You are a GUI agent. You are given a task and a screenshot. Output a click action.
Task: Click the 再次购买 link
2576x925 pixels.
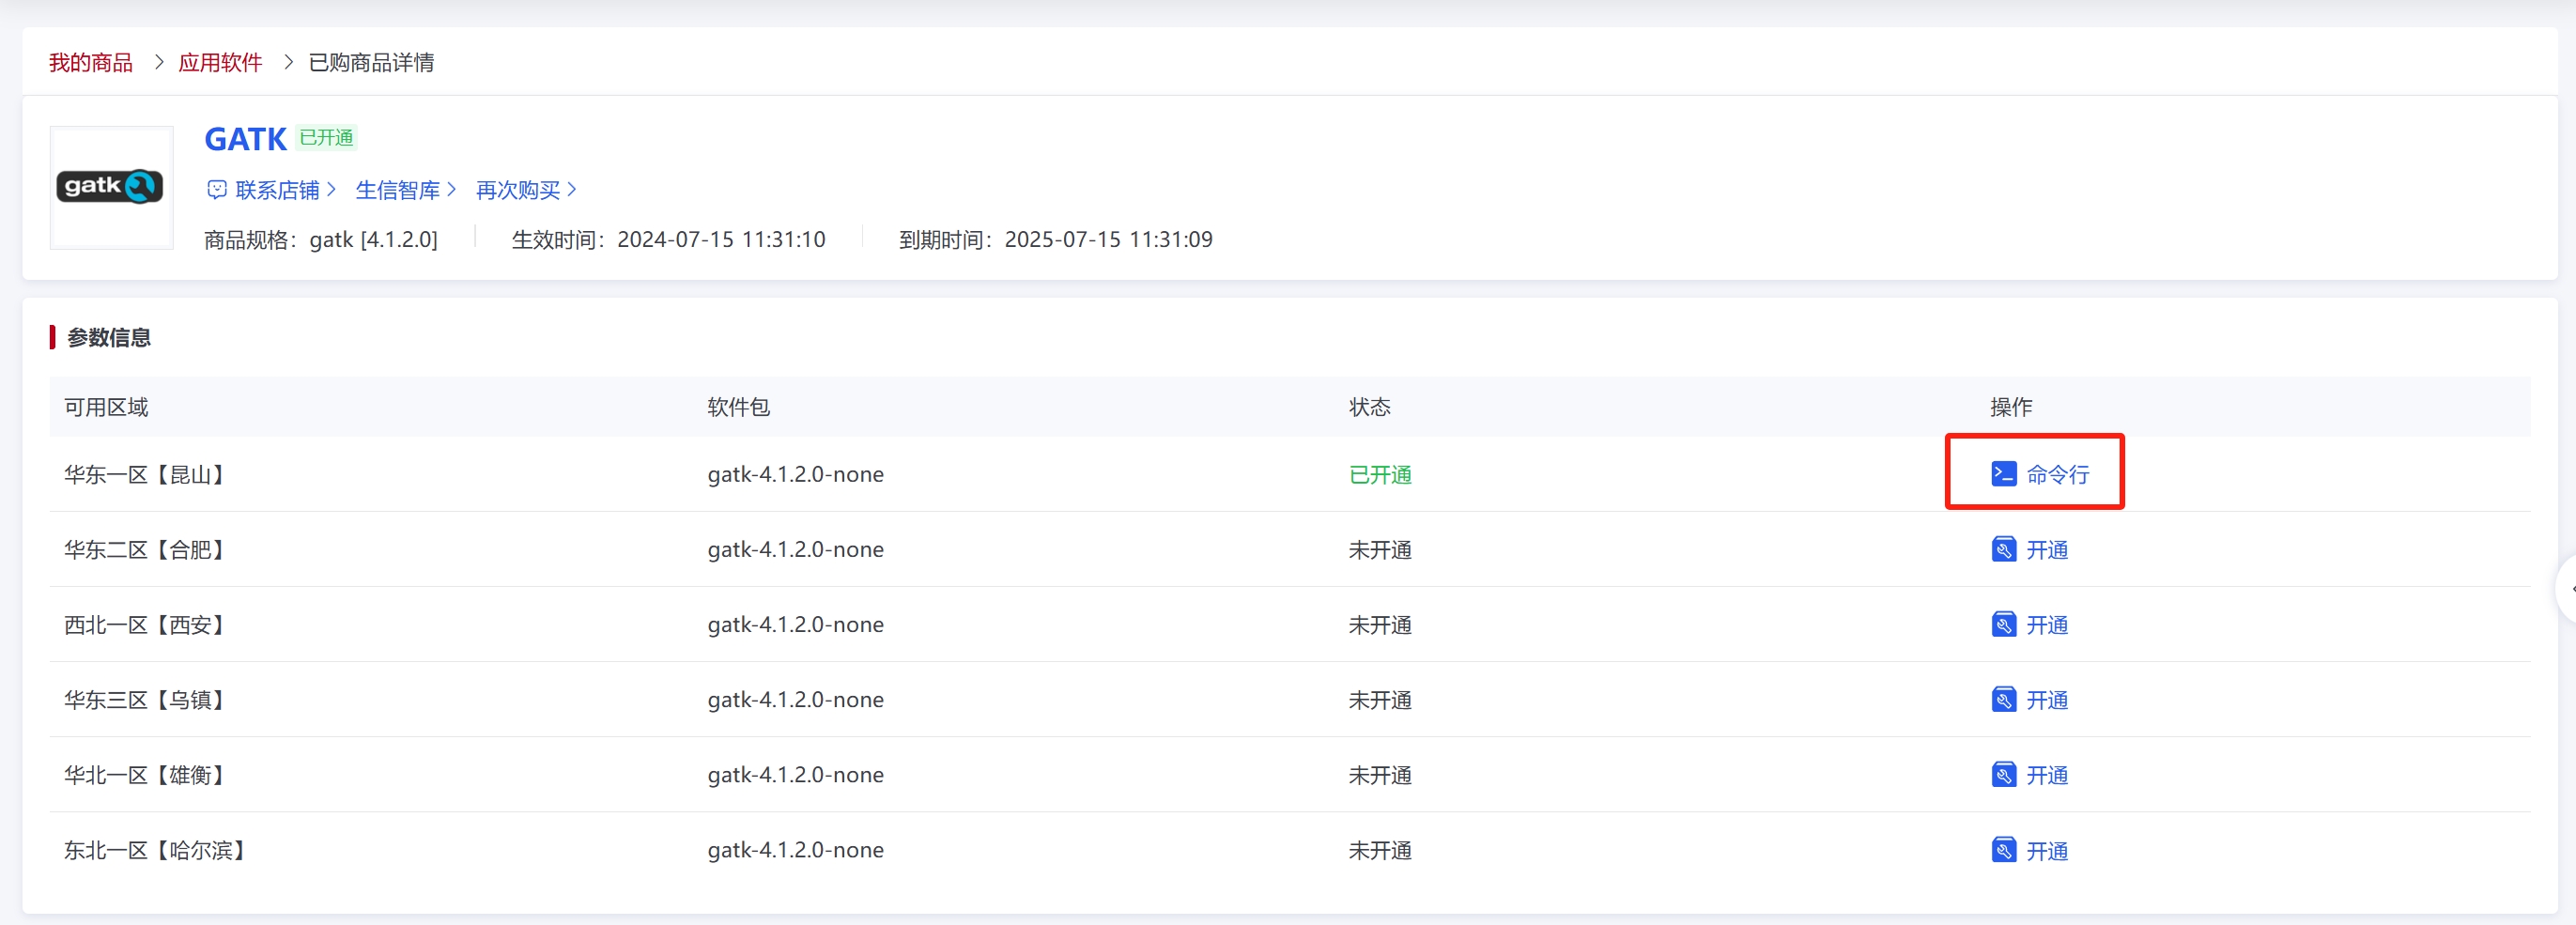pyautogui.click(x=517, y=189)
